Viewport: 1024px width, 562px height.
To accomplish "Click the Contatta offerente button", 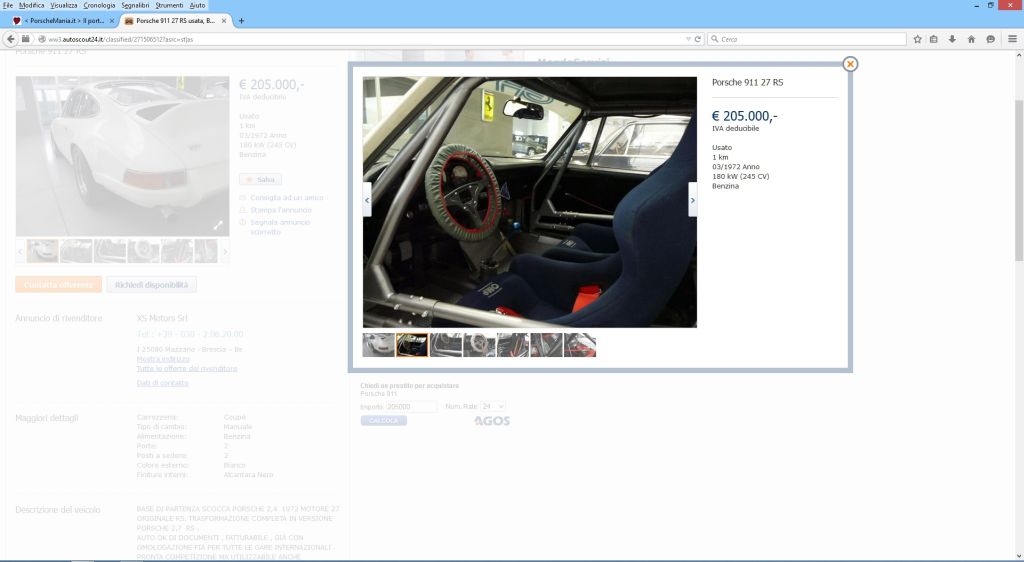I will [x=59, y=285].
